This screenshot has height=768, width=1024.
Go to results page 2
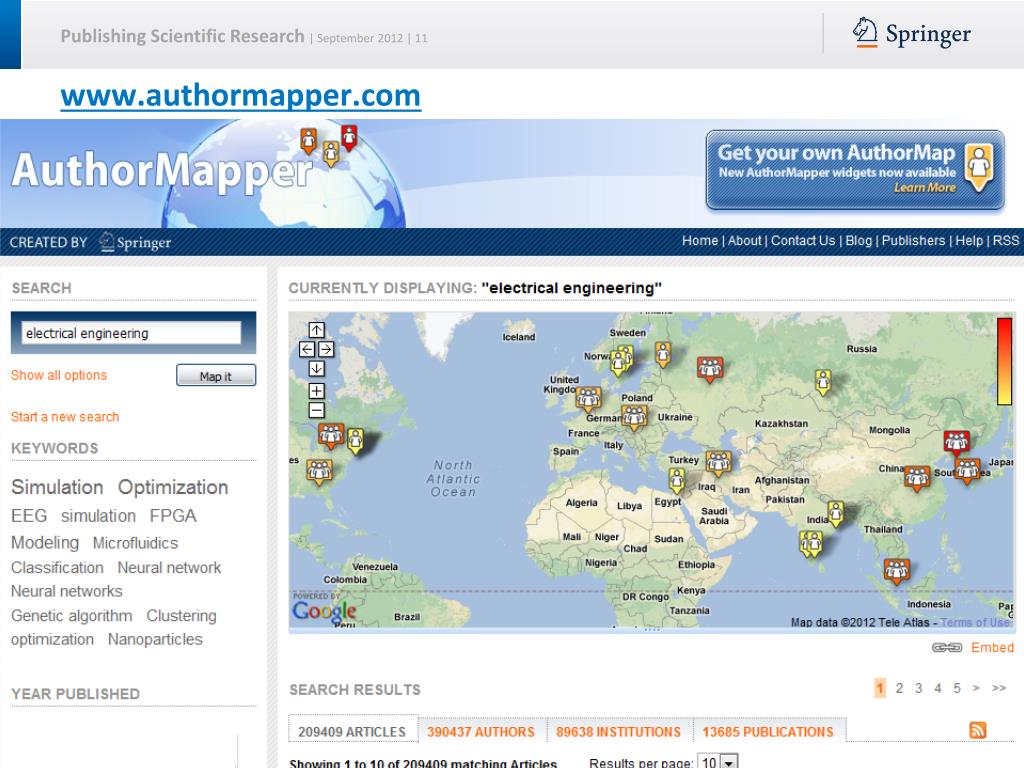click(x=899, y=688)
